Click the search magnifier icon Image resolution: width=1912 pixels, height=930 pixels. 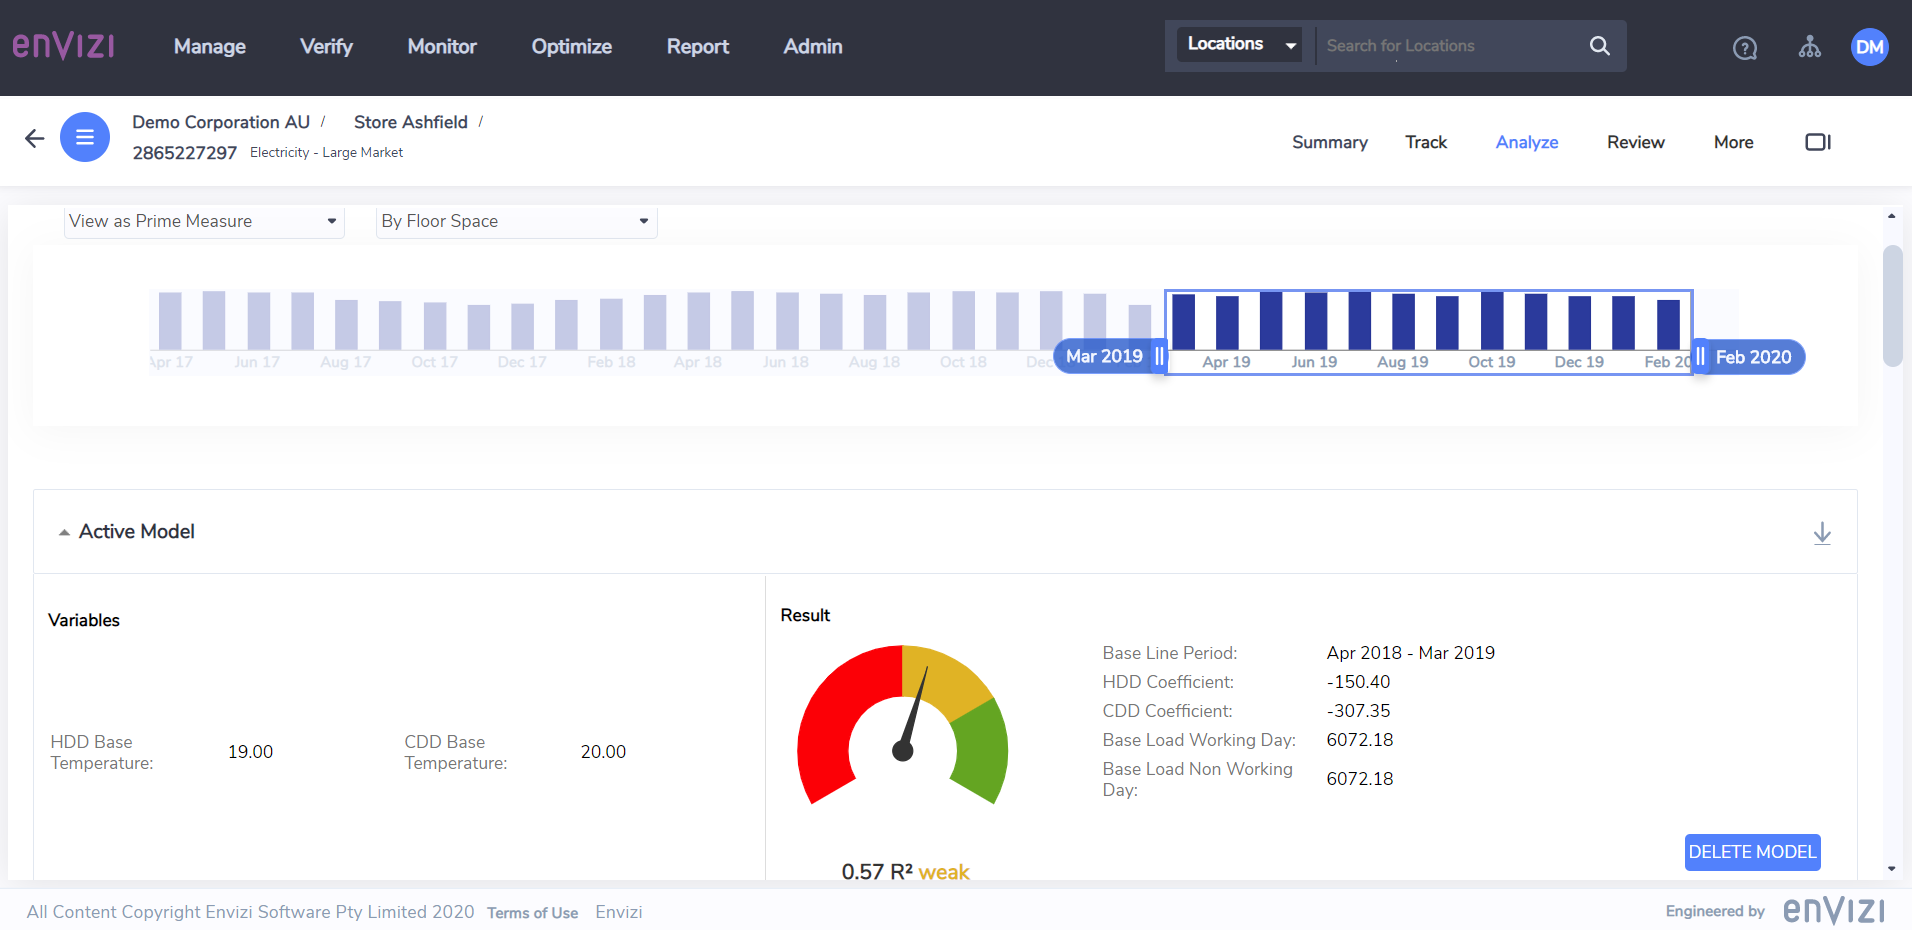coord(1600,46)
